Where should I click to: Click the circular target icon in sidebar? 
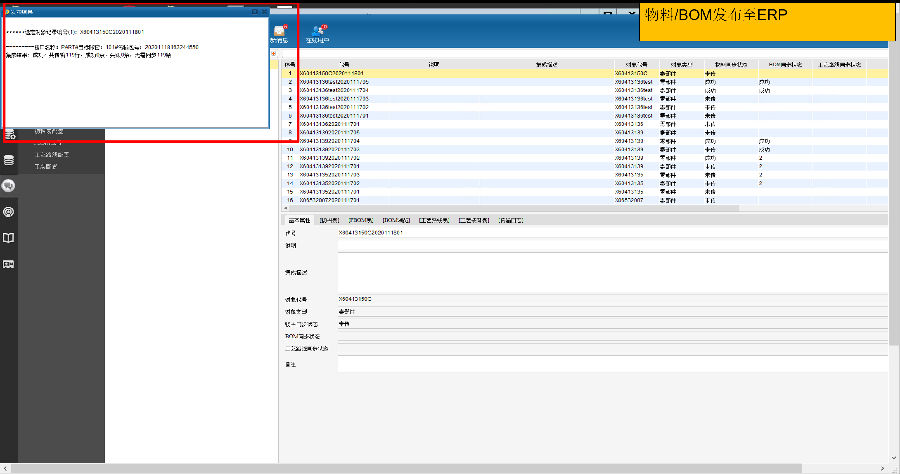pyautogui.click(x=9, y=212)
